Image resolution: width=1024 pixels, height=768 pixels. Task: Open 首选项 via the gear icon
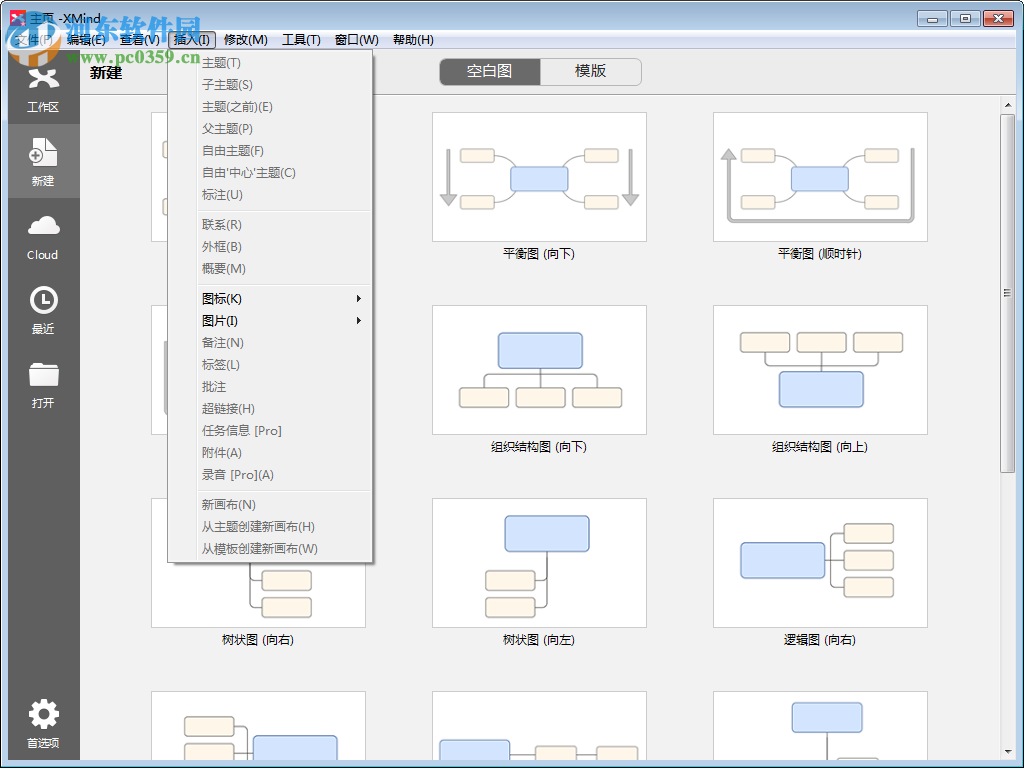click(x=43, y=715)
